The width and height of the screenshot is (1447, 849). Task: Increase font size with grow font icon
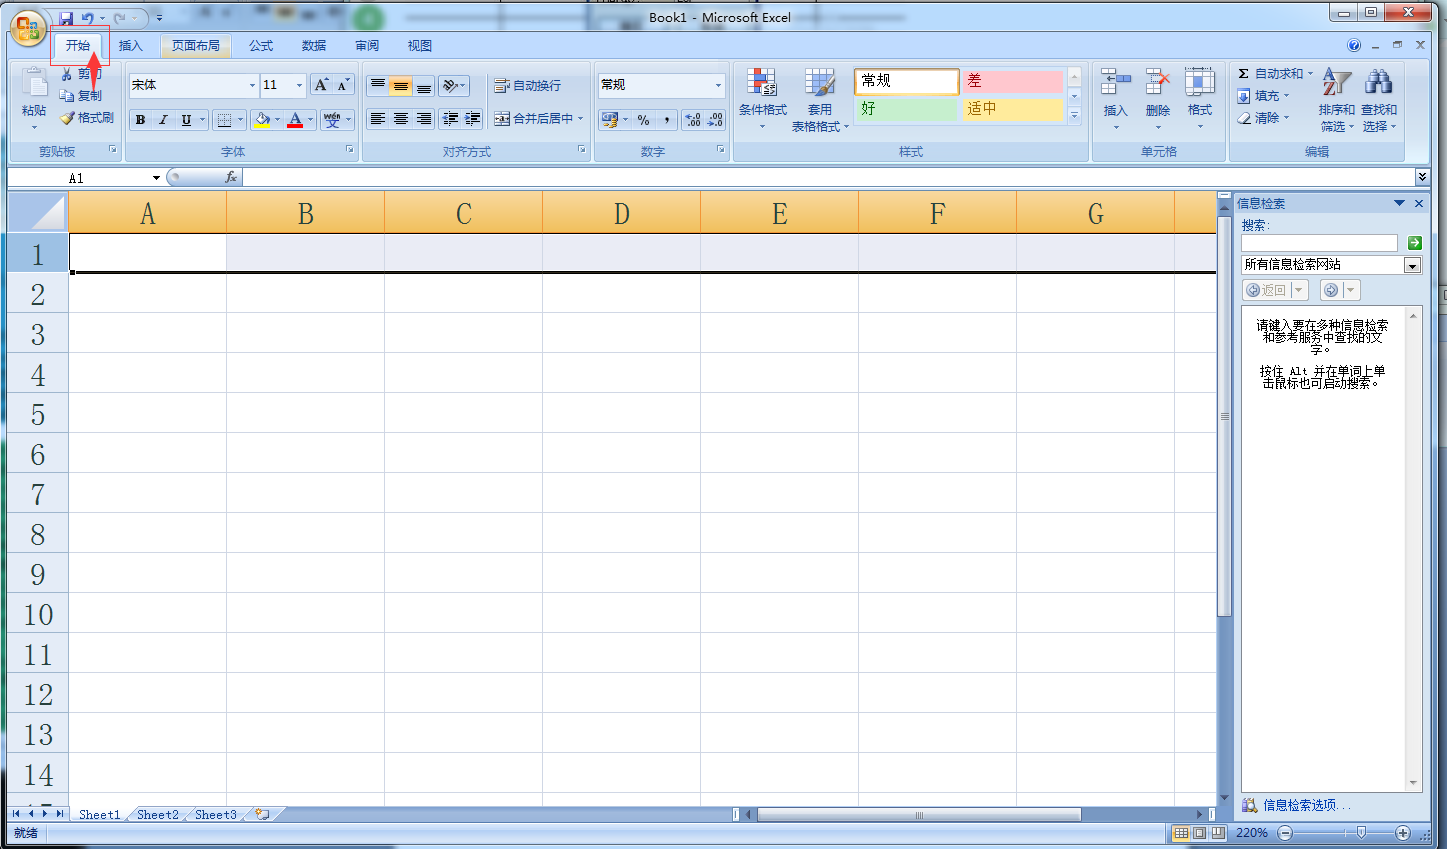tap(321, 85)
